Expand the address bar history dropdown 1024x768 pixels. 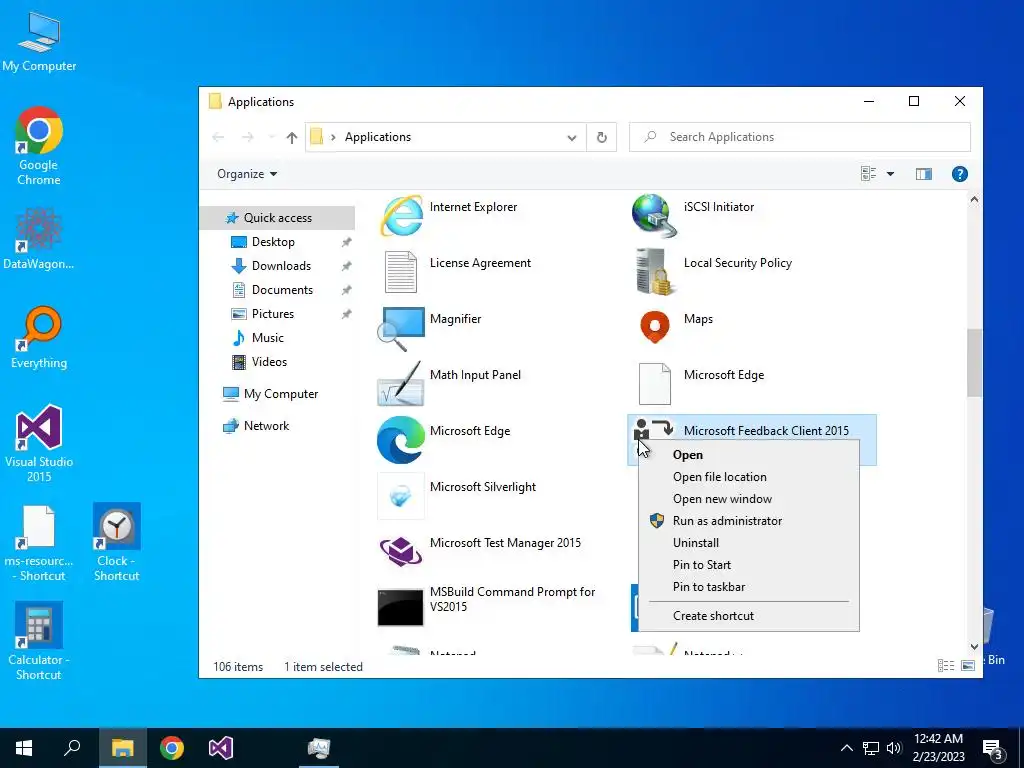[x=571, y=137]
